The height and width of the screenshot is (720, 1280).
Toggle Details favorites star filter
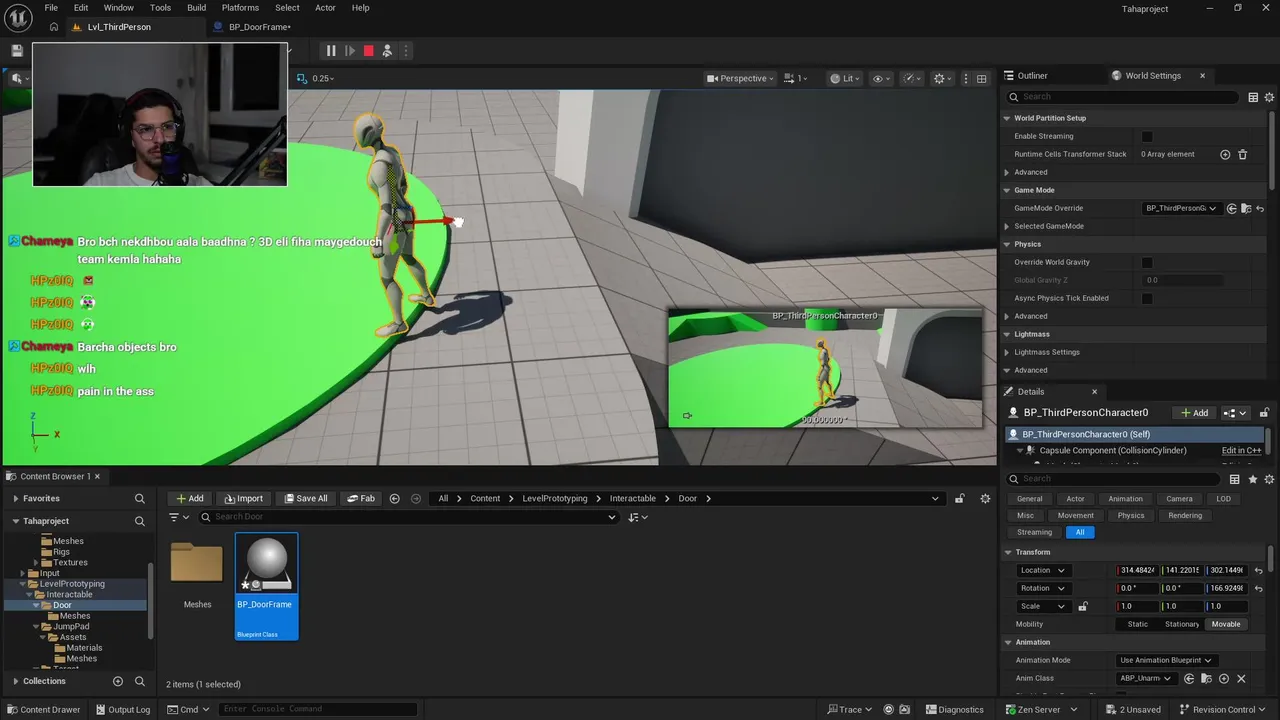[1253, 479]
